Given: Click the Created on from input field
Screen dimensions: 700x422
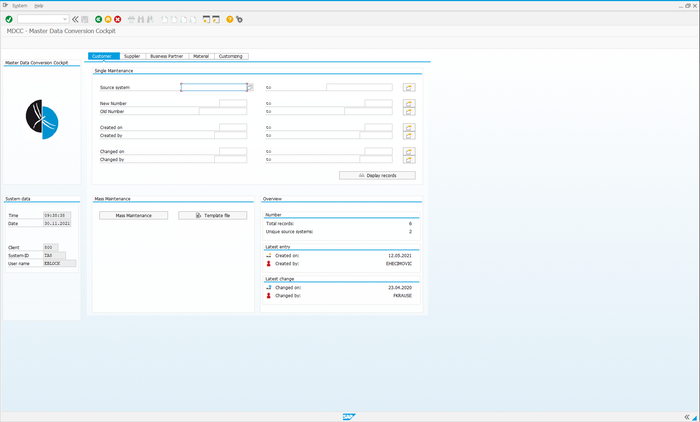Looking at the screenshot, I should pyautogui.click(x=233, y=127).
